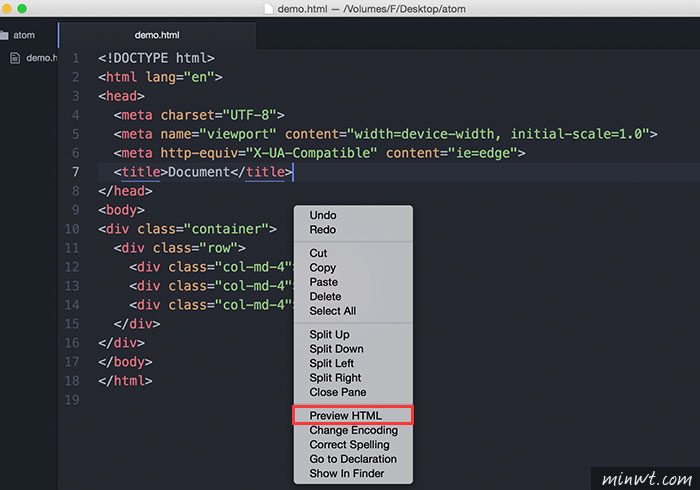Click the div col-md-4 on line 13
Viewport: 700px width, 490px height.
211,286
